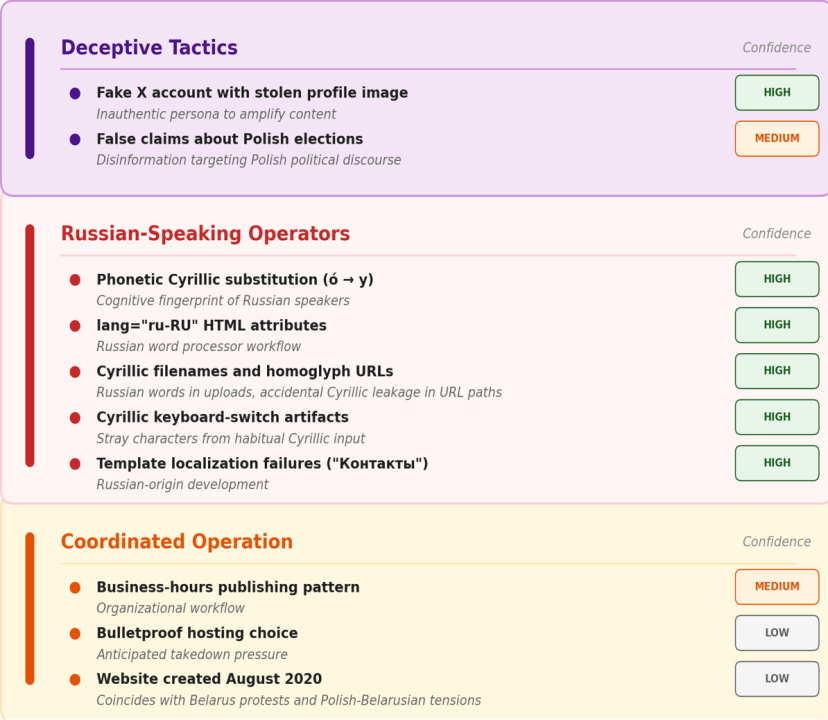Click MEDIUM badge for False claims about elections

[x=776, y=139]
